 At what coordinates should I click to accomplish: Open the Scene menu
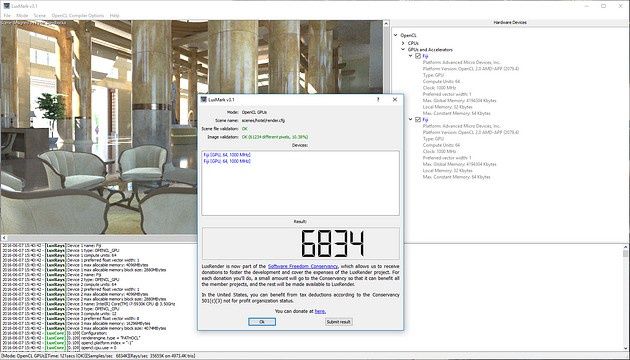point(39,15)
